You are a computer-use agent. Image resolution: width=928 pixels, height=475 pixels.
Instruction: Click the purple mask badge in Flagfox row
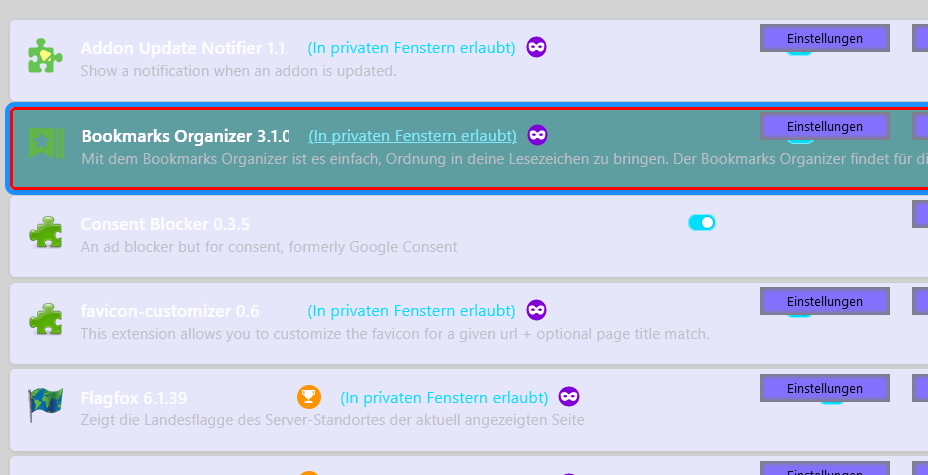569,397
